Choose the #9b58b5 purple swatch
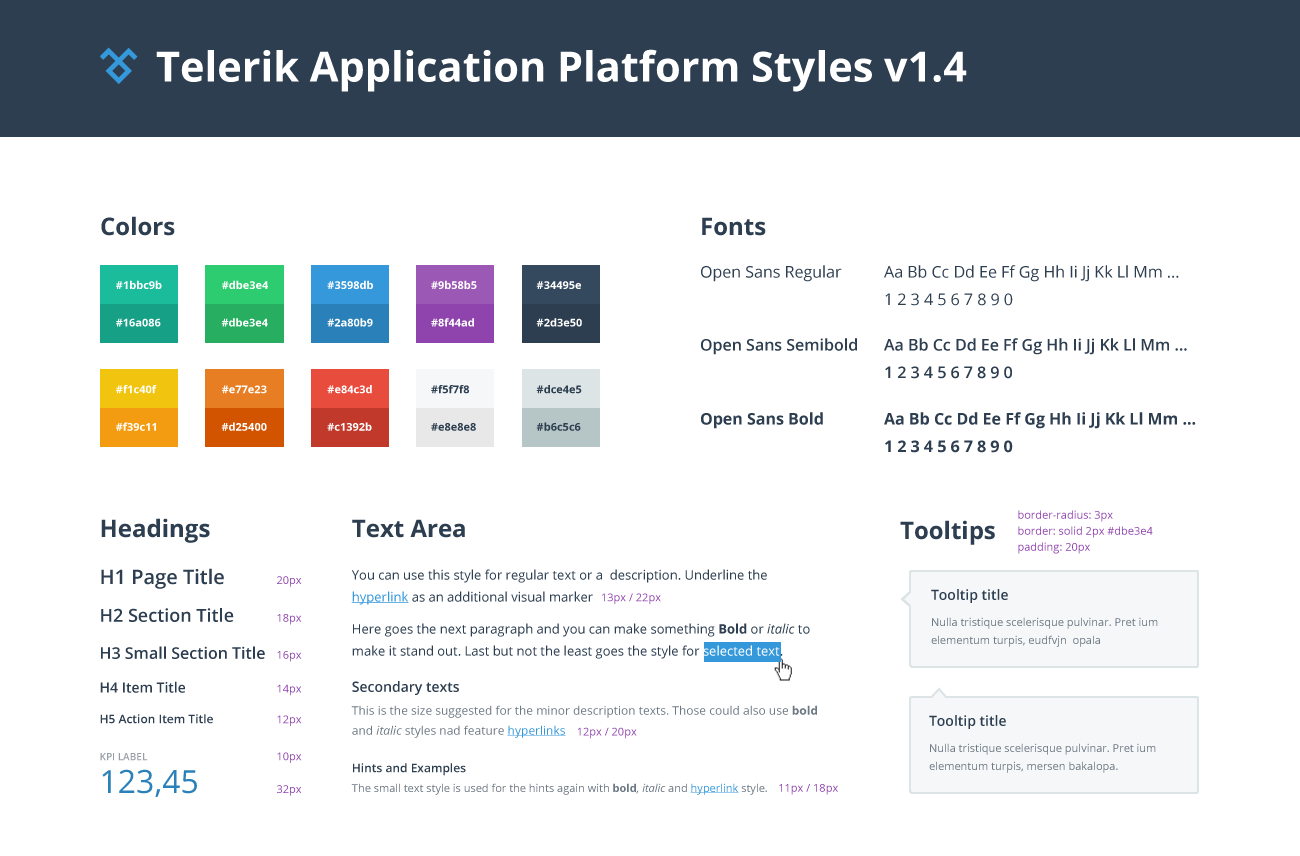 455,285
